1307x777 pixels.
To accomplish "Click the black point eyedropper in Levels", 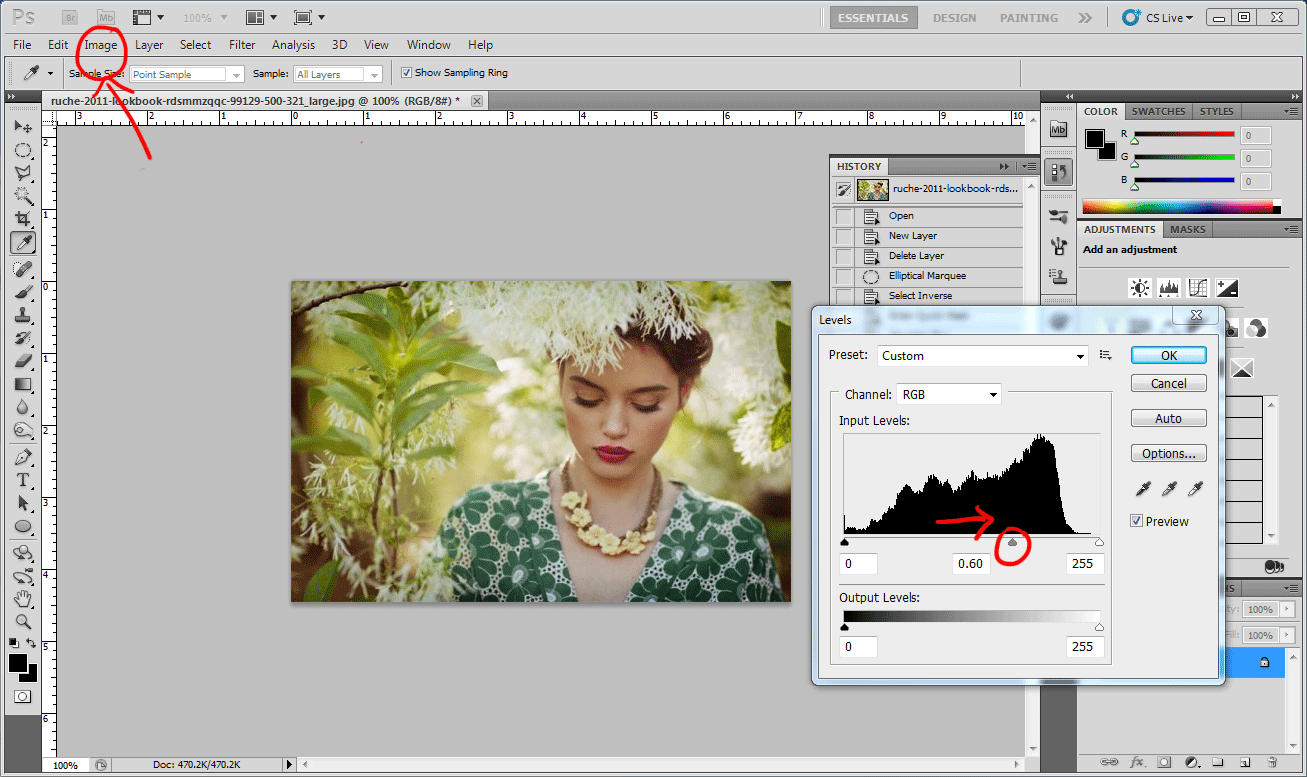I will pyautogui.click(x=1143, y=489).
